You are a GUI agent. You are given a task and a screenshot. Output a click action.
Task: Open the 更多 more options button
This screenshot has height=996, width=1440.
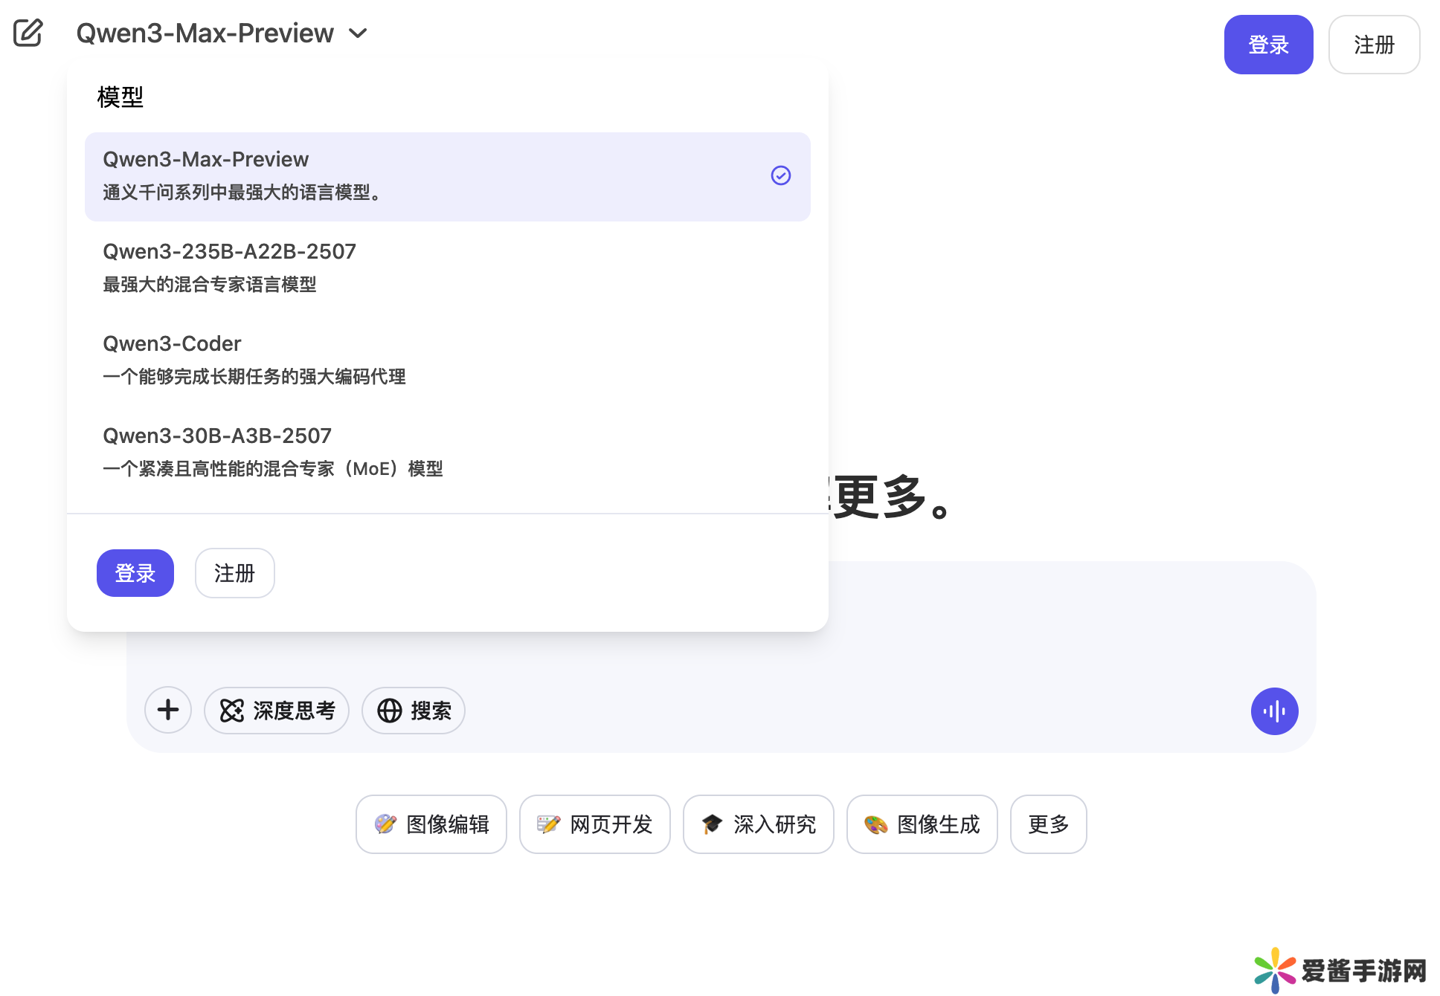click(1048, 824)
